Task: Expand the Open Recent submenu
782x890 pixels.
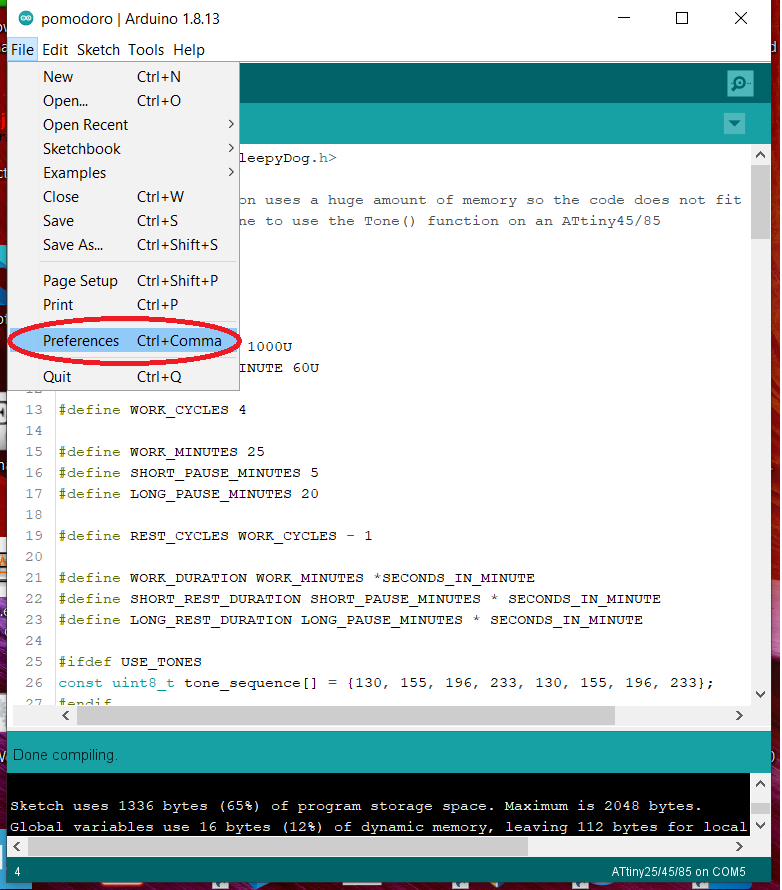Action: [x=123, y=124]
